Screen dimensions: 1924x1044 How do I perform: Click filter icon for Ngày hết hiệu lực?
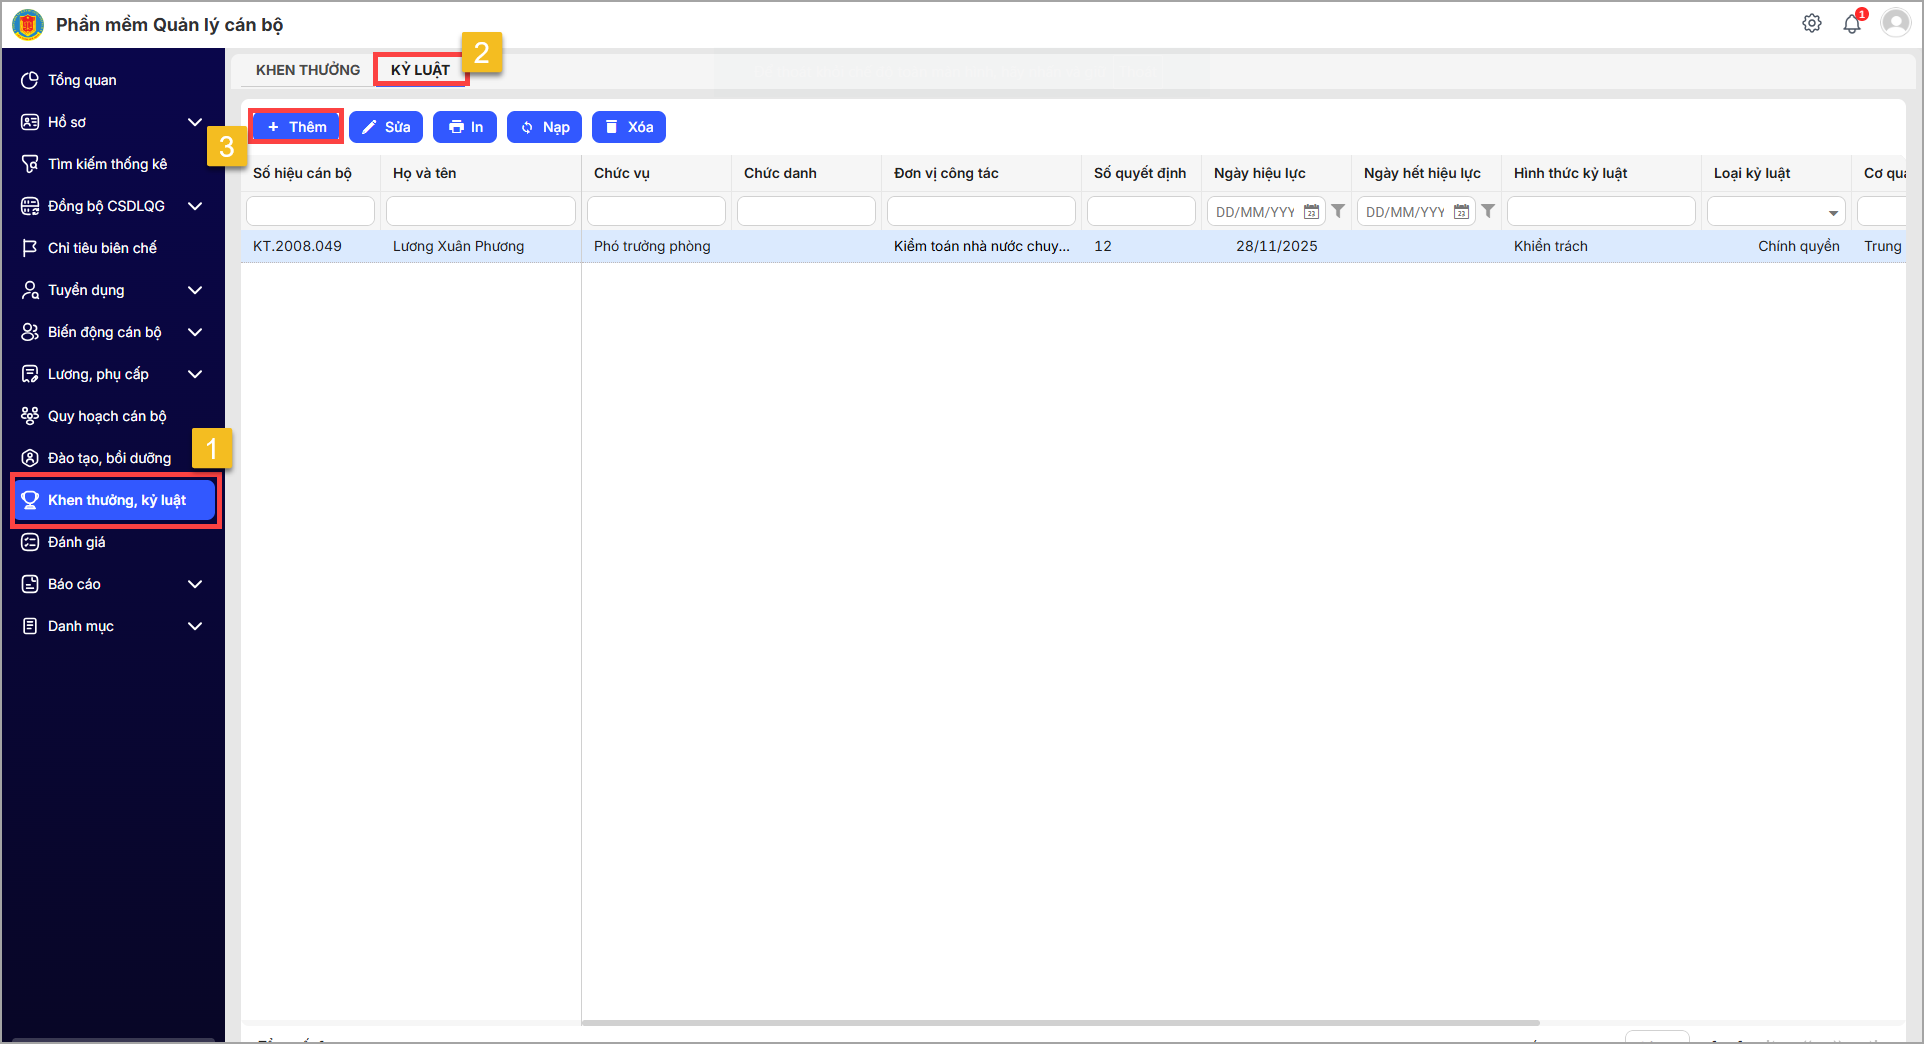pos(1488,211)
